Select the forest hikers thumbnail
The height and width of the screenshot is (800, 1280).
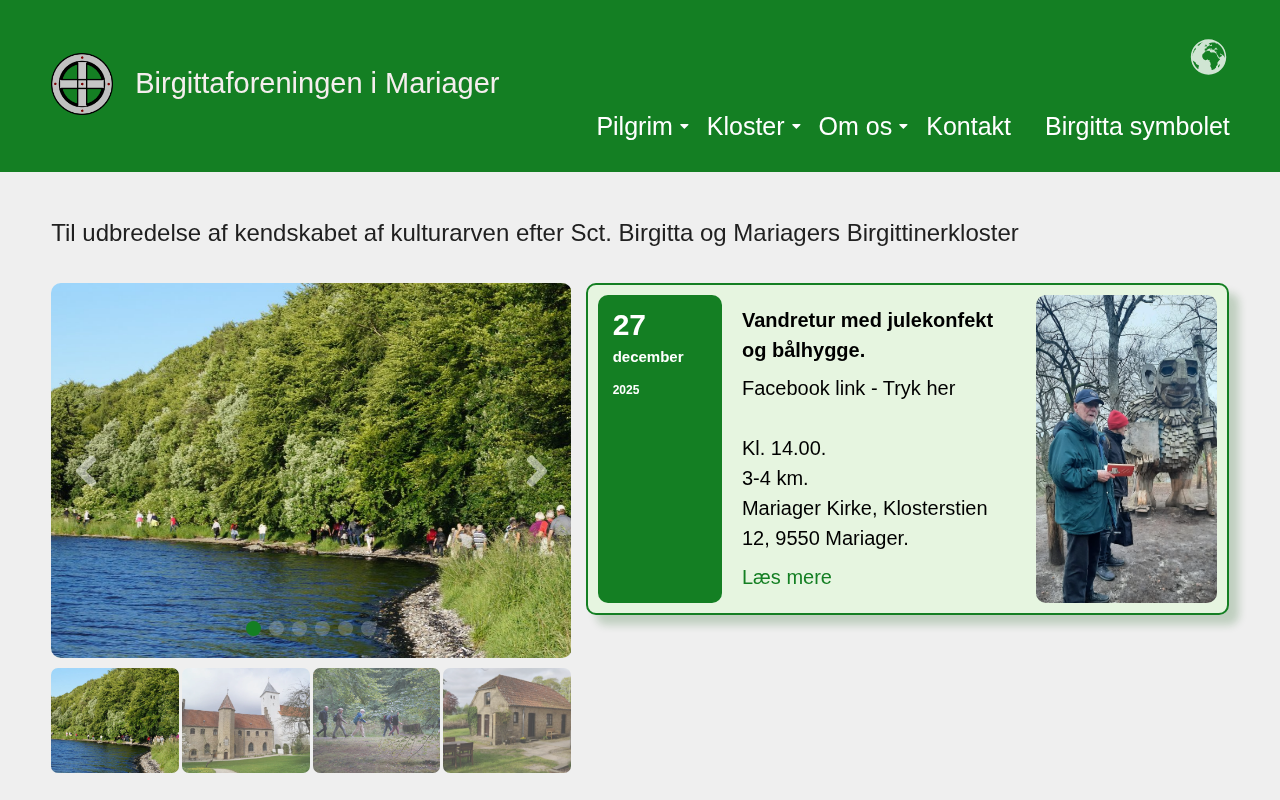376,720
